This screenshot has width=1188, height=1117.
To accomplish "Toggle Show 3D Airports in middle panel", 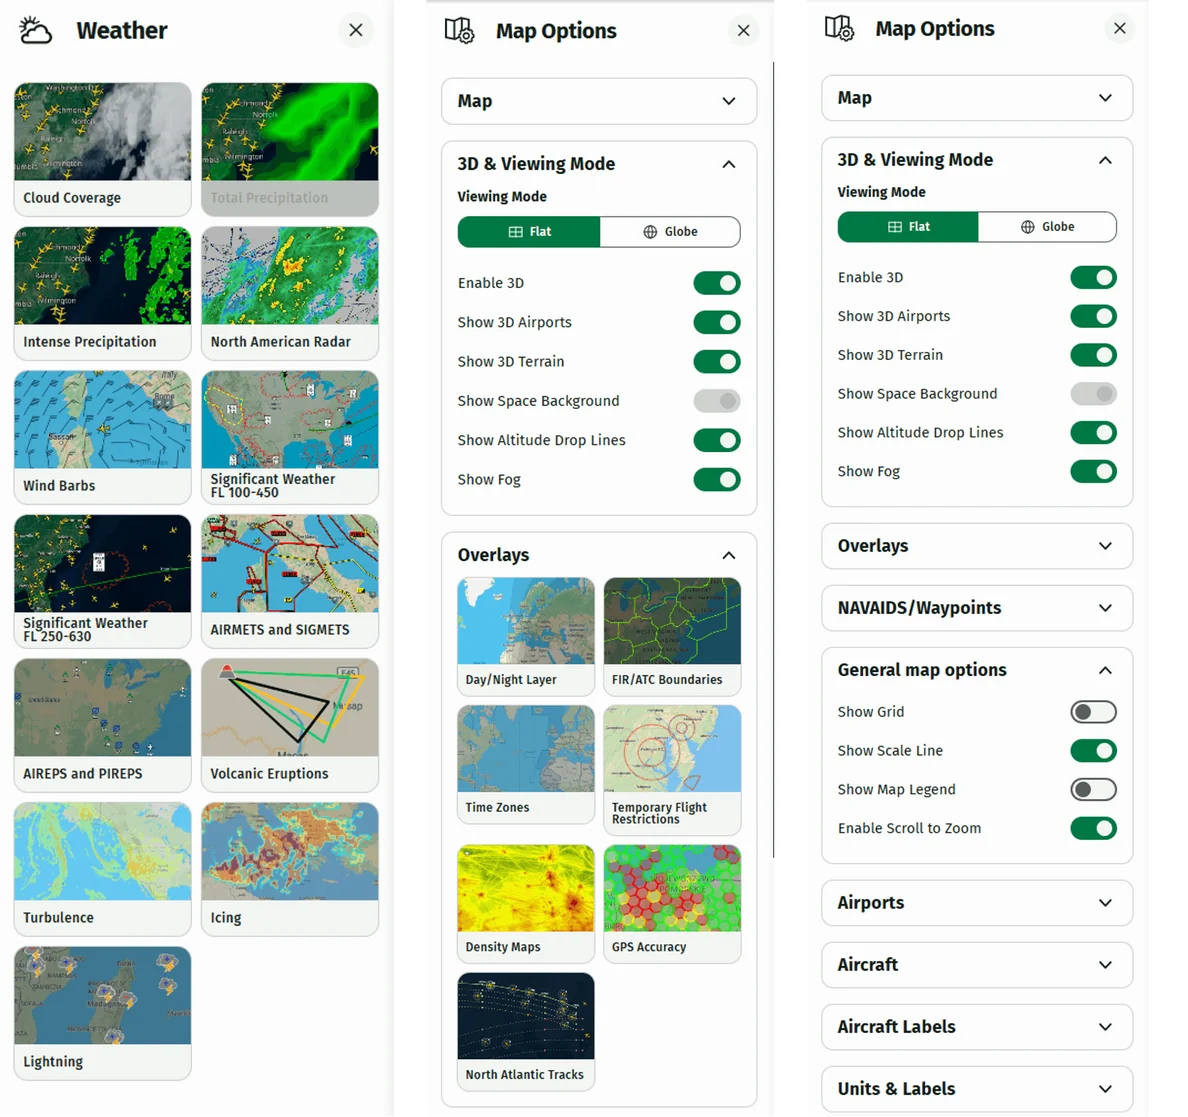I will [717, 322].
